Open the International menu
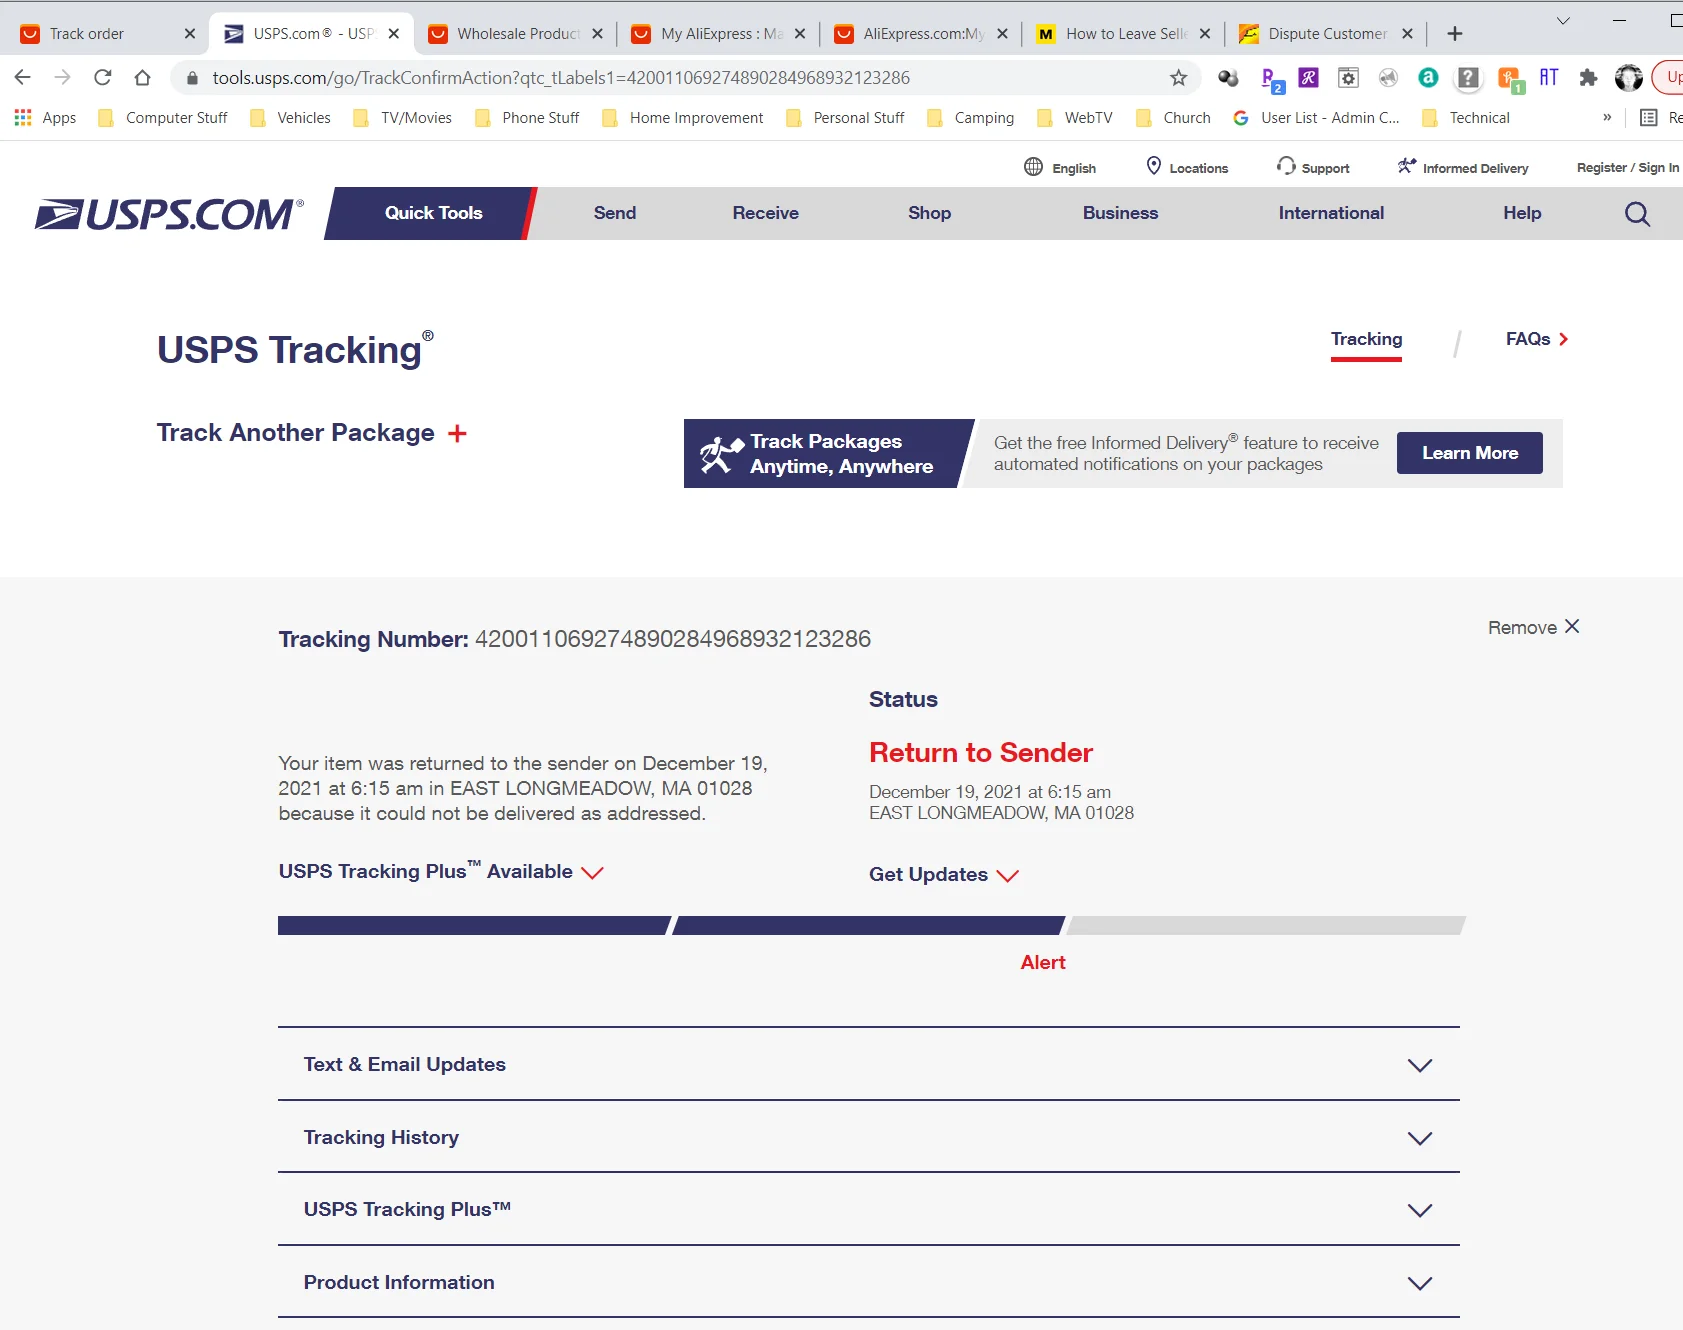This screenshot has height=1330, width=1683. click(1332, 213)
